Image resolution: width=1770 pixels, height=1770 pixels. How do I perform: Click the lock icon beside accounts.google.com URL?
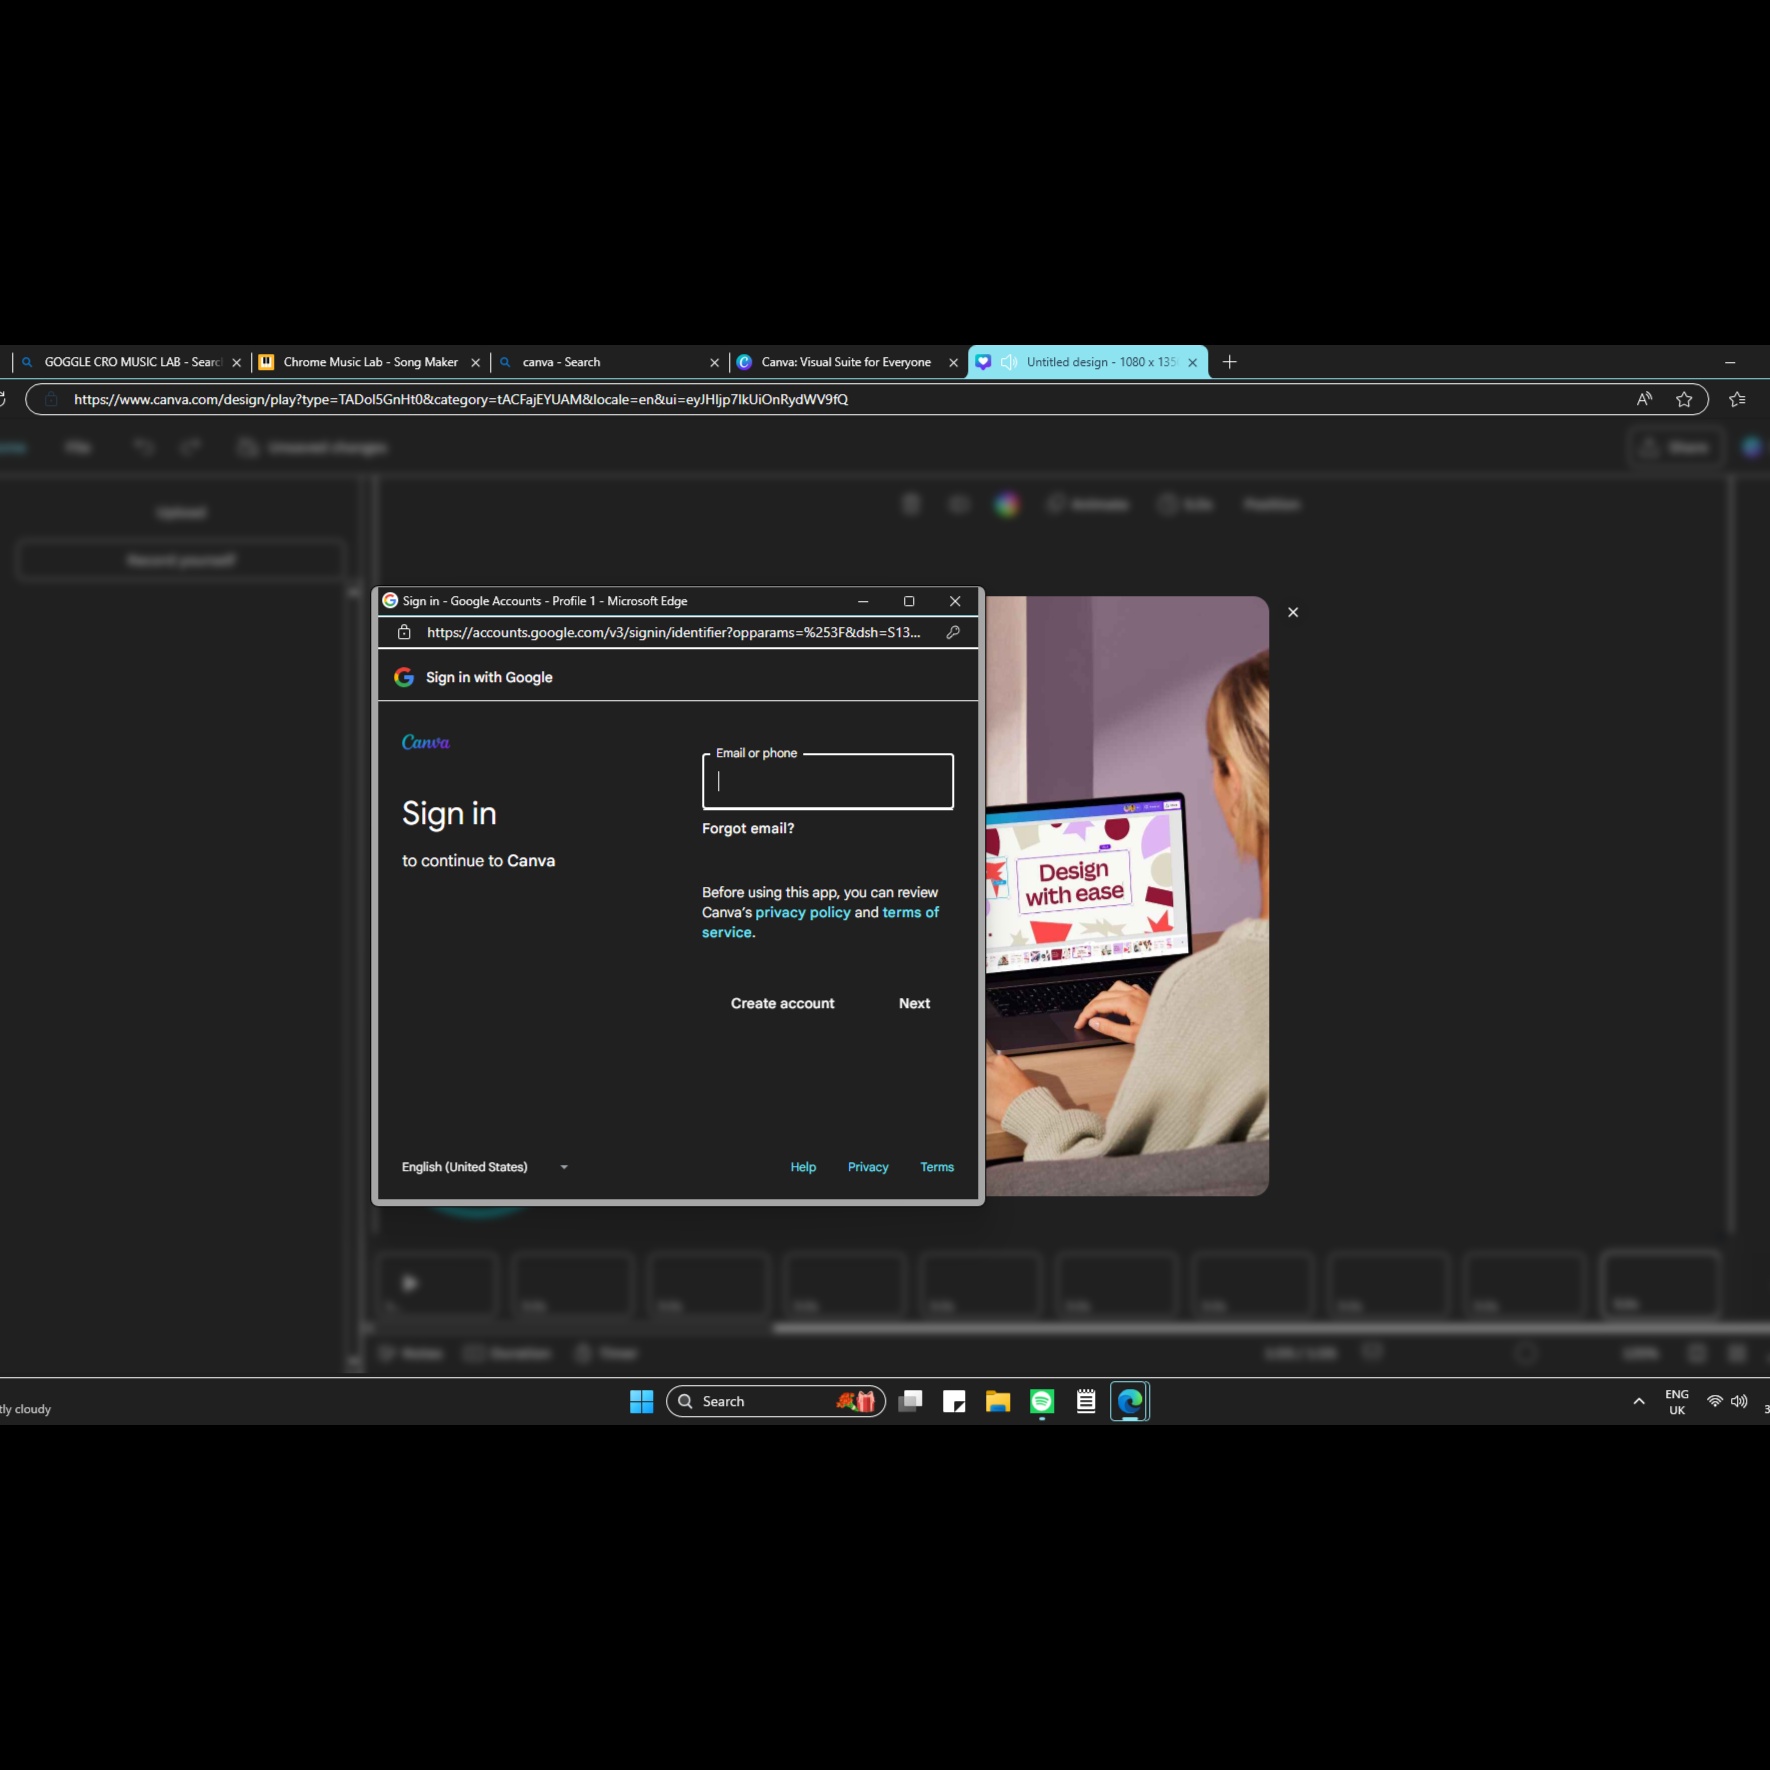click(x=404, y=632)
